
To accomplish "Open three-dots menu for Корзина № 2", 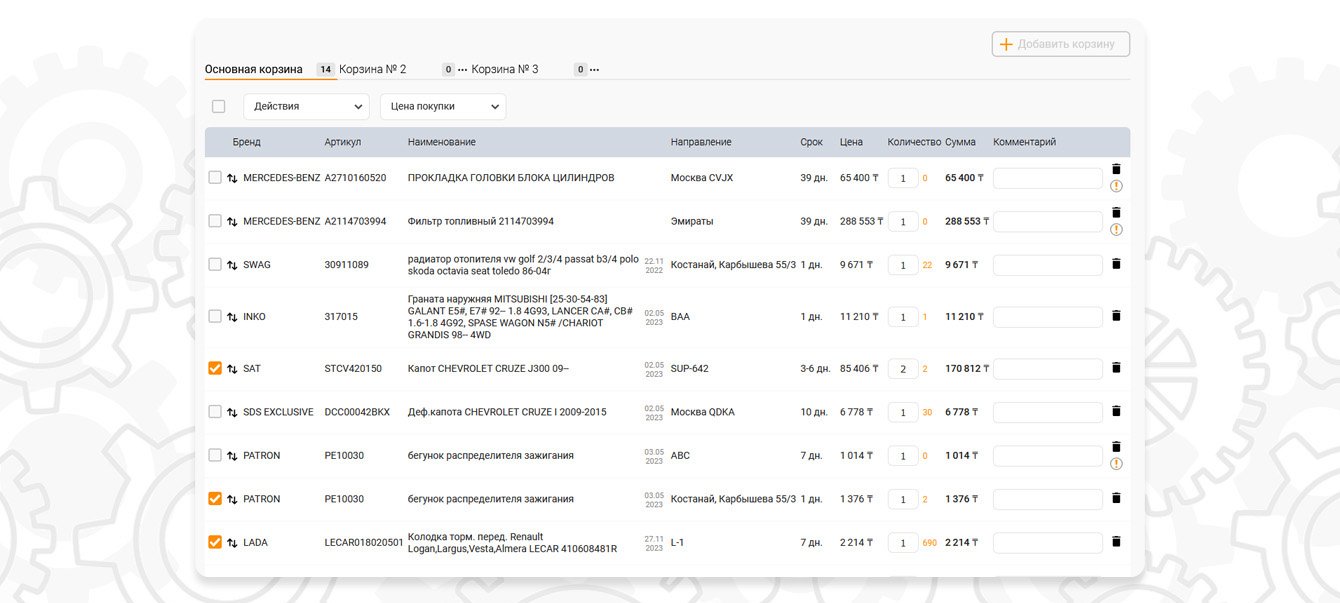I will pos(462,70).
